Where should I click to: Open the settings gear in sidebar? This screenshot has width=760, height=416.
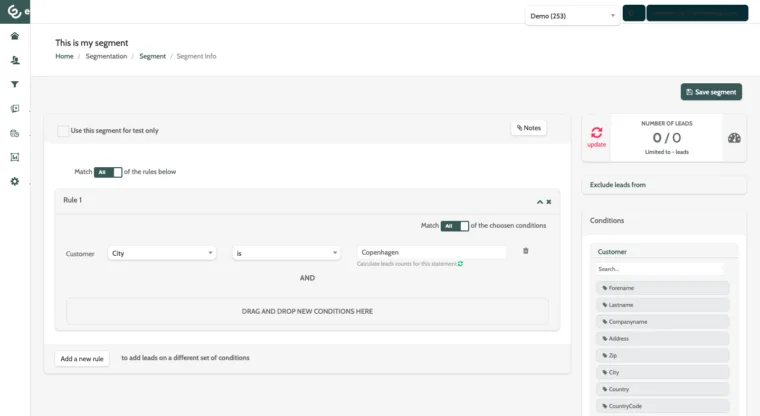[x=15, y=181]
